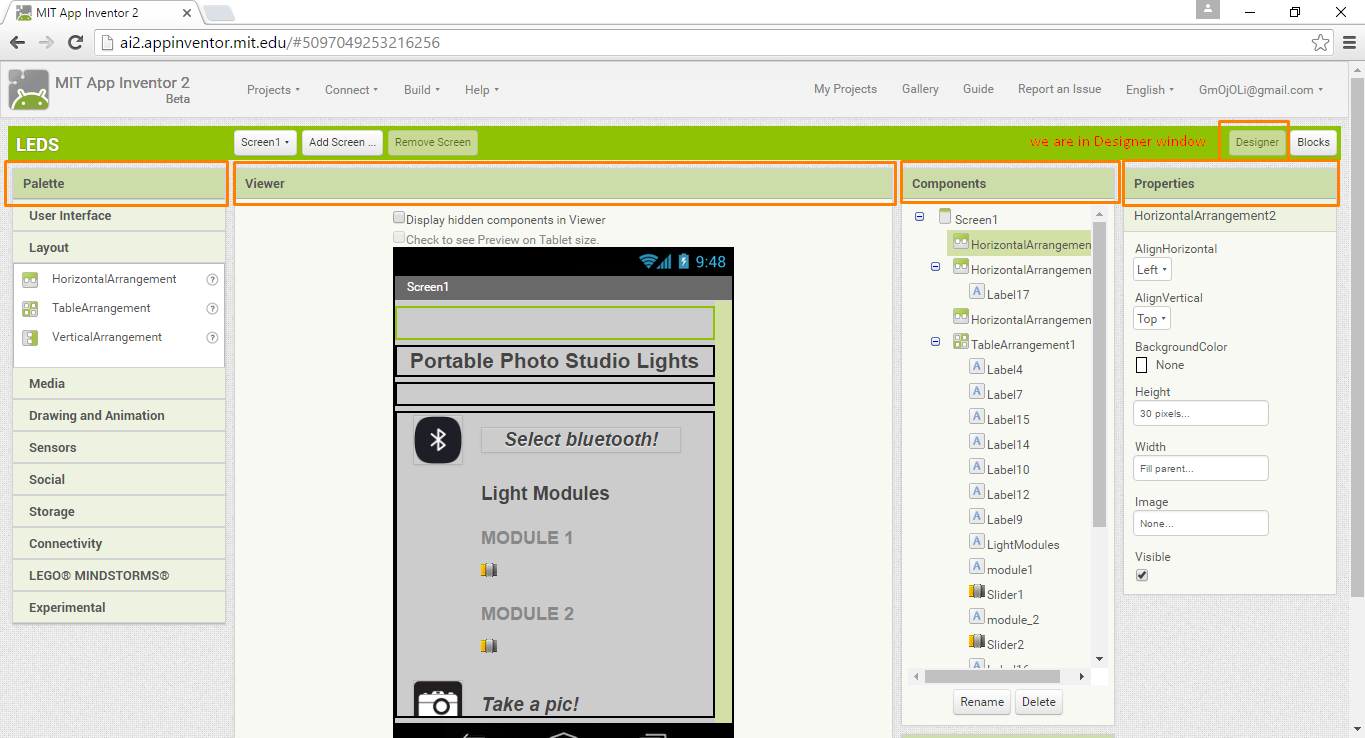
Task: Collapse HorizontalArrangement containing Label17
Action: pyautogui.click(x=935, y=267)
